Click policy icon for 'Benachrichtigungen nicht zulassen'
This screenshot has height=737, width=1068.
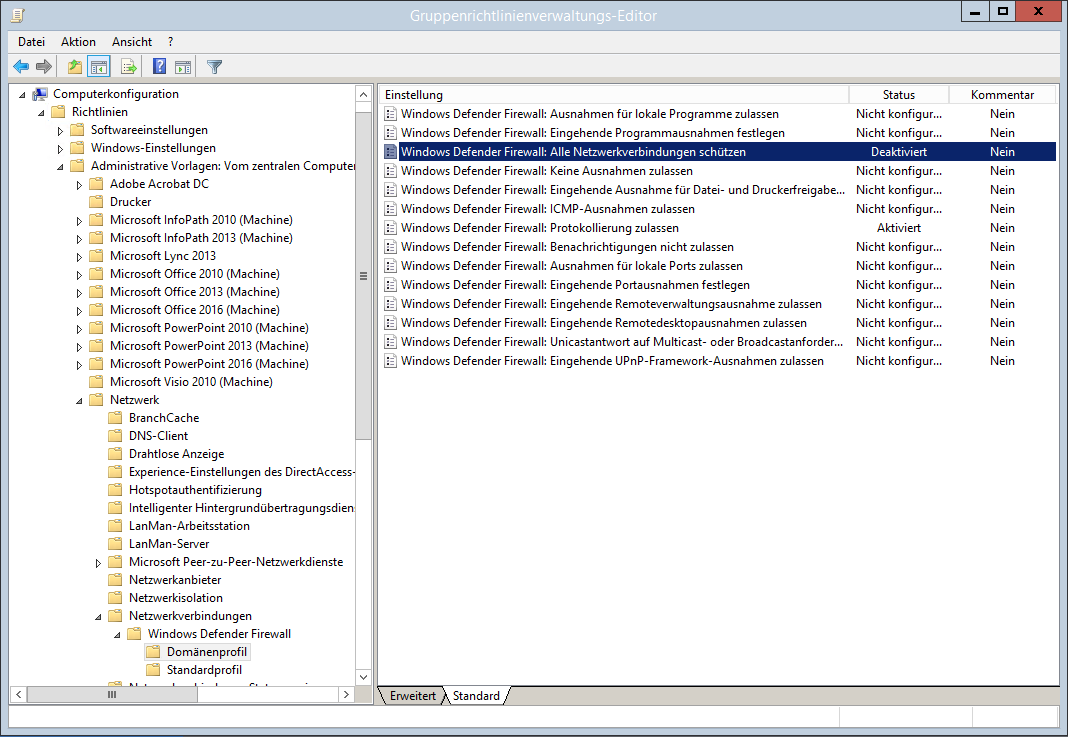coord(390,247)
